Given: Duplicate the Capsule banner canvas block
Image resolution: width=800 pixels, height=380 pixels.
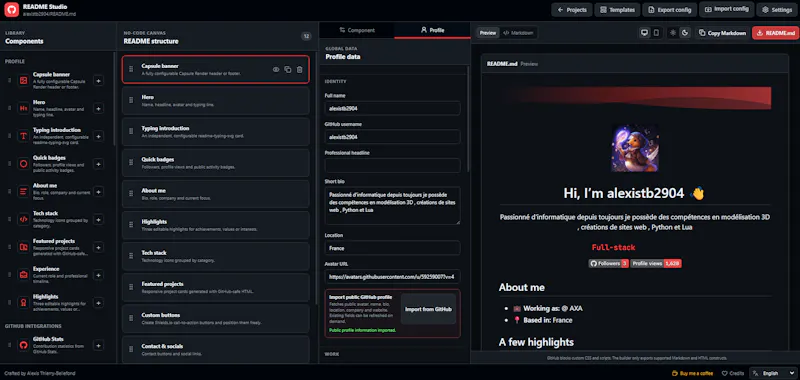Looking at the screenshot, I should click(x=288, y=69).
